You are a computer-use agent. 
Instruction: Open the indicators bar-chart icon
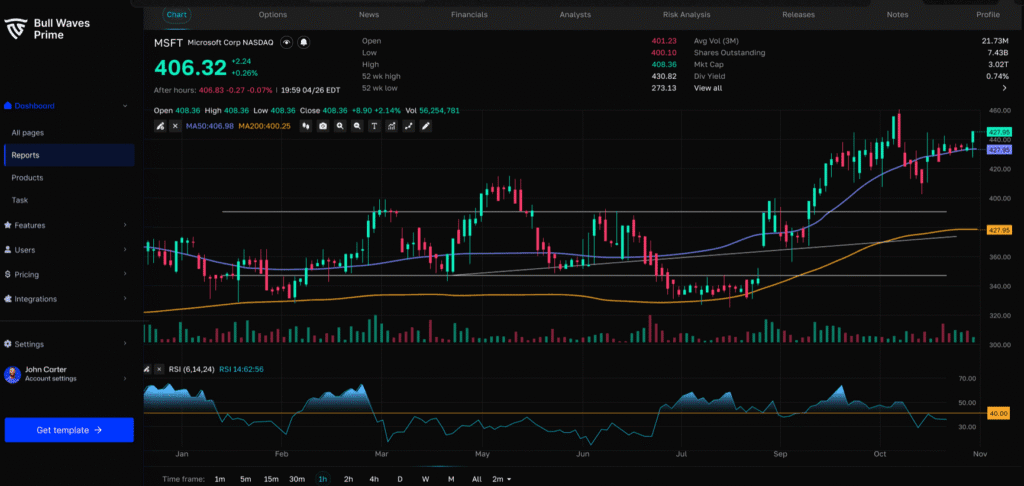pos(391,126)
